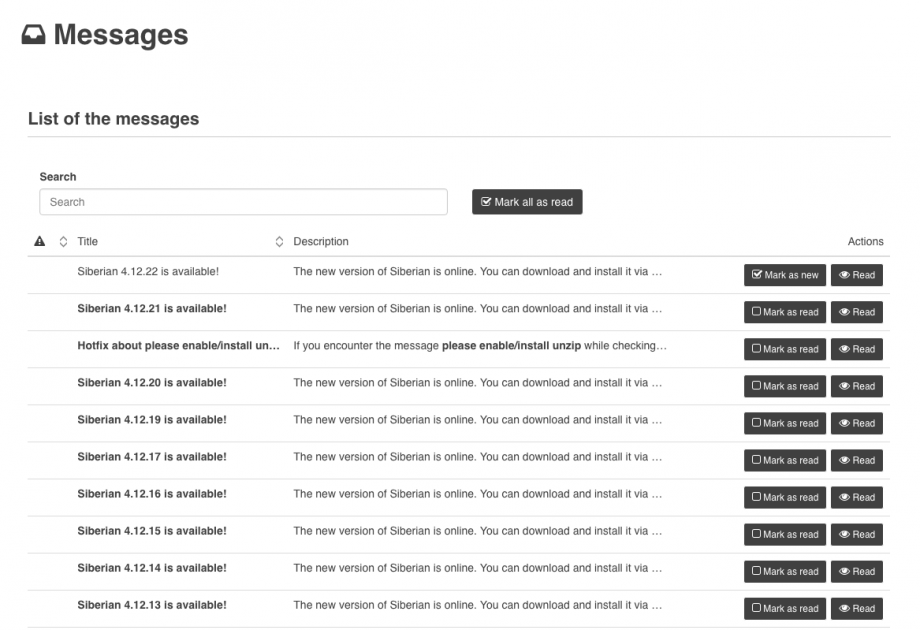Click the warning triangle column icon
Image resolution: width=920 pixels, height=630 pixels.
pos(40,241)
